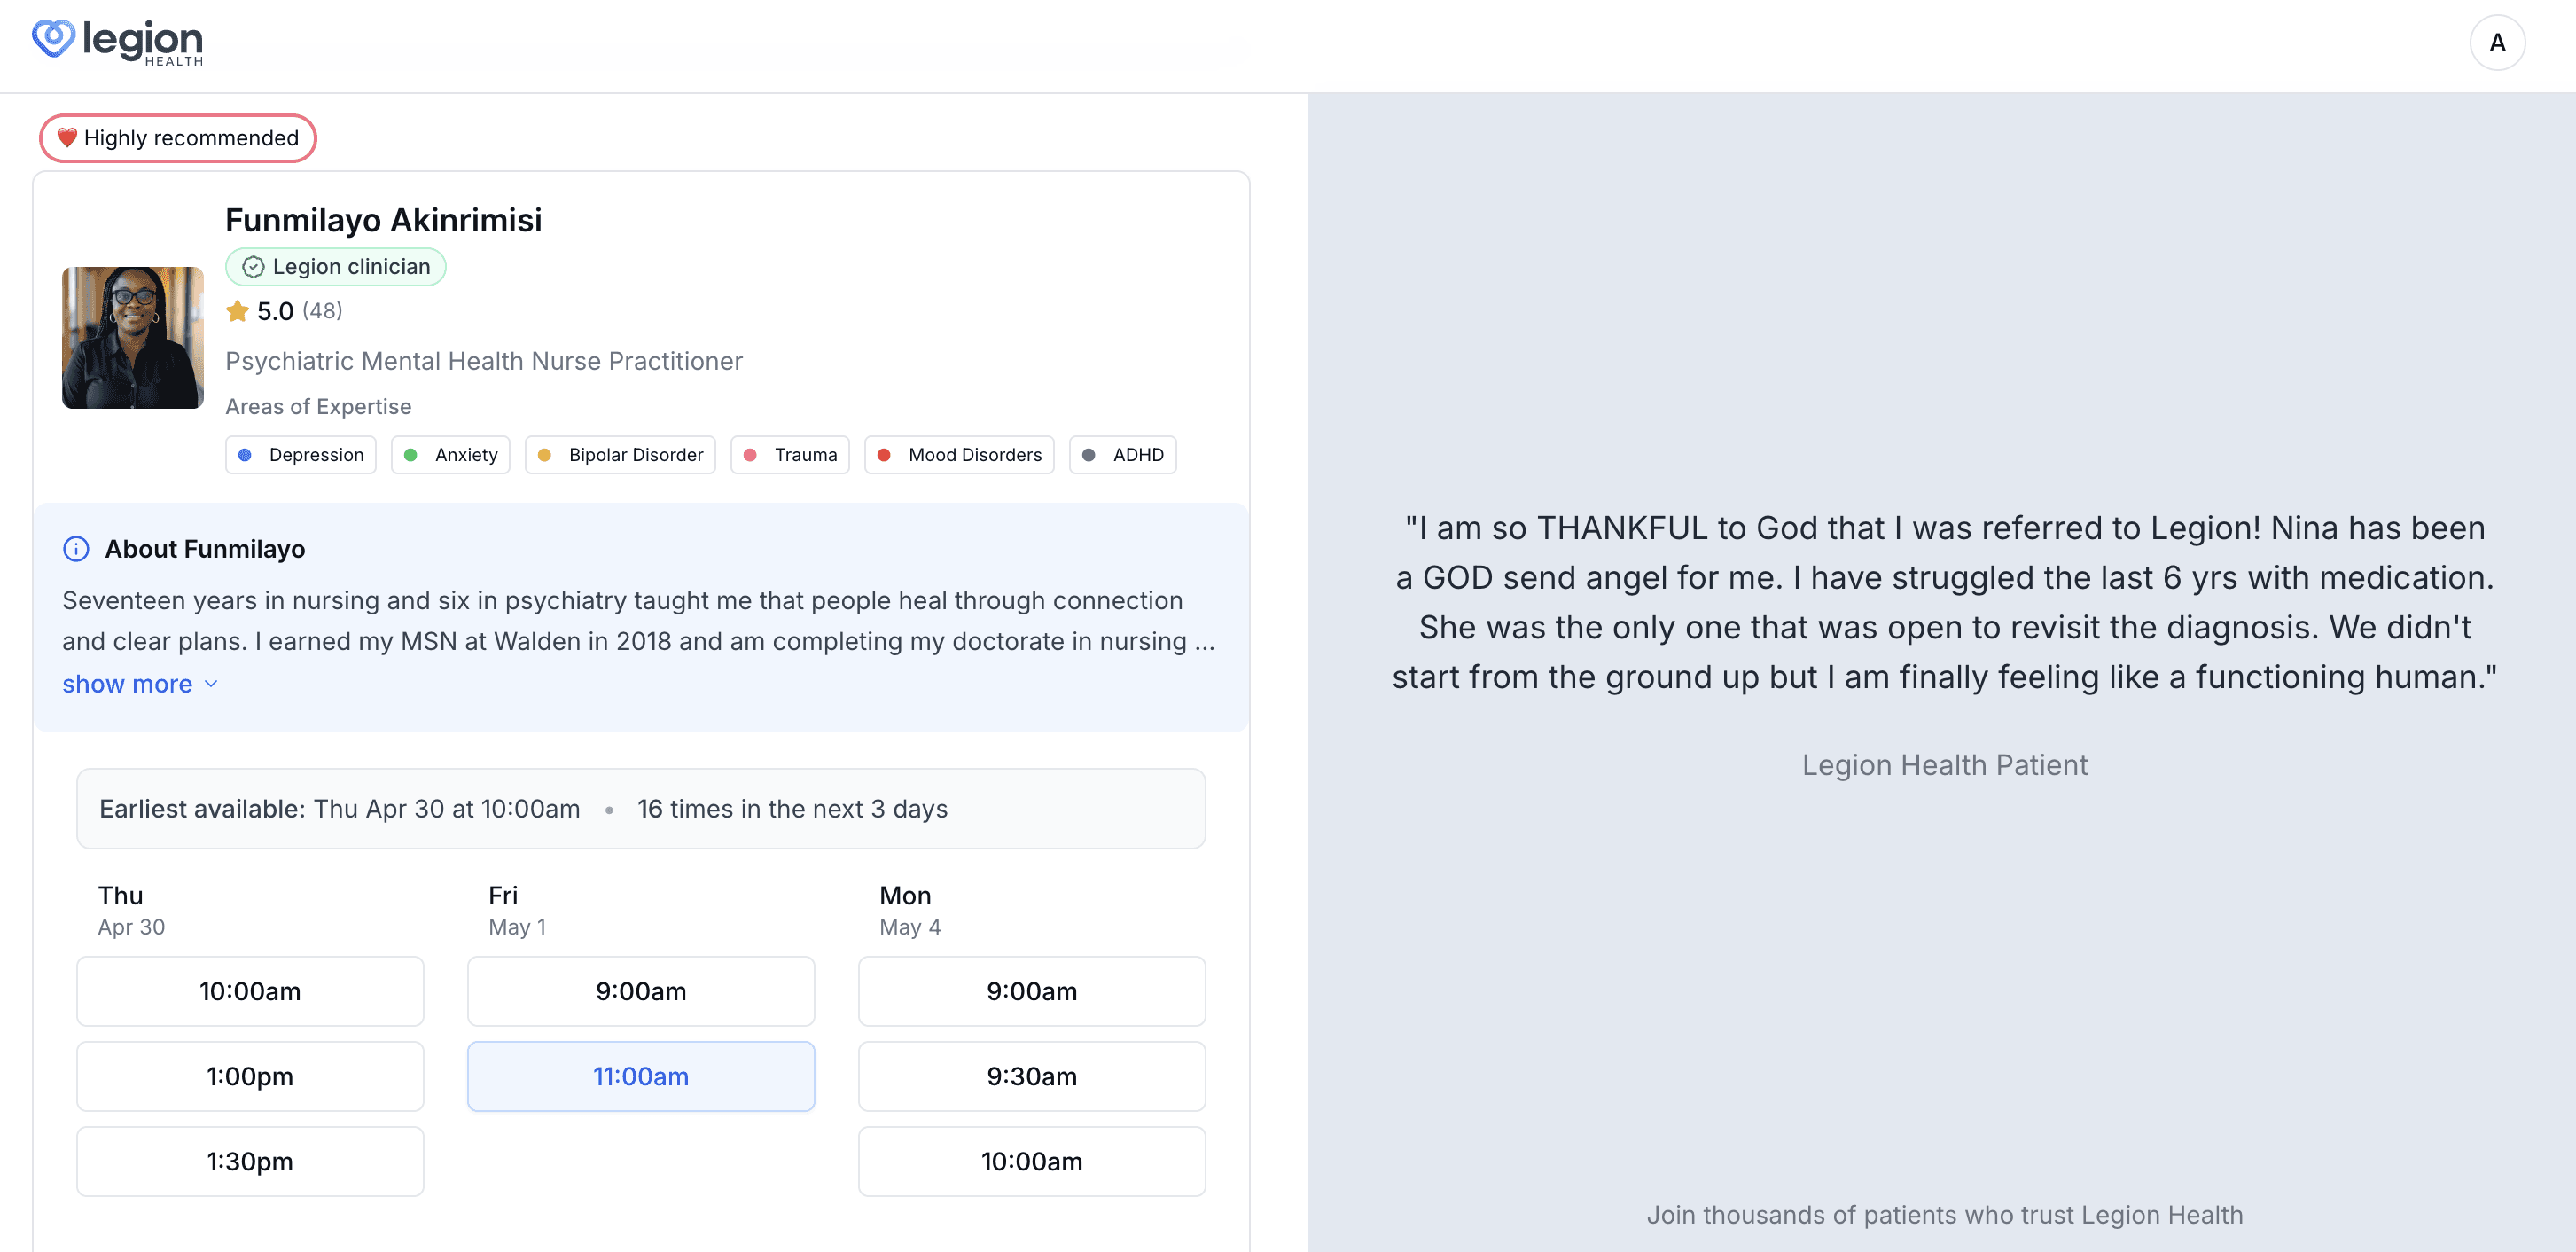Click the green dot on Anxiety tag
The image size is (2576, 1252).
410,454
